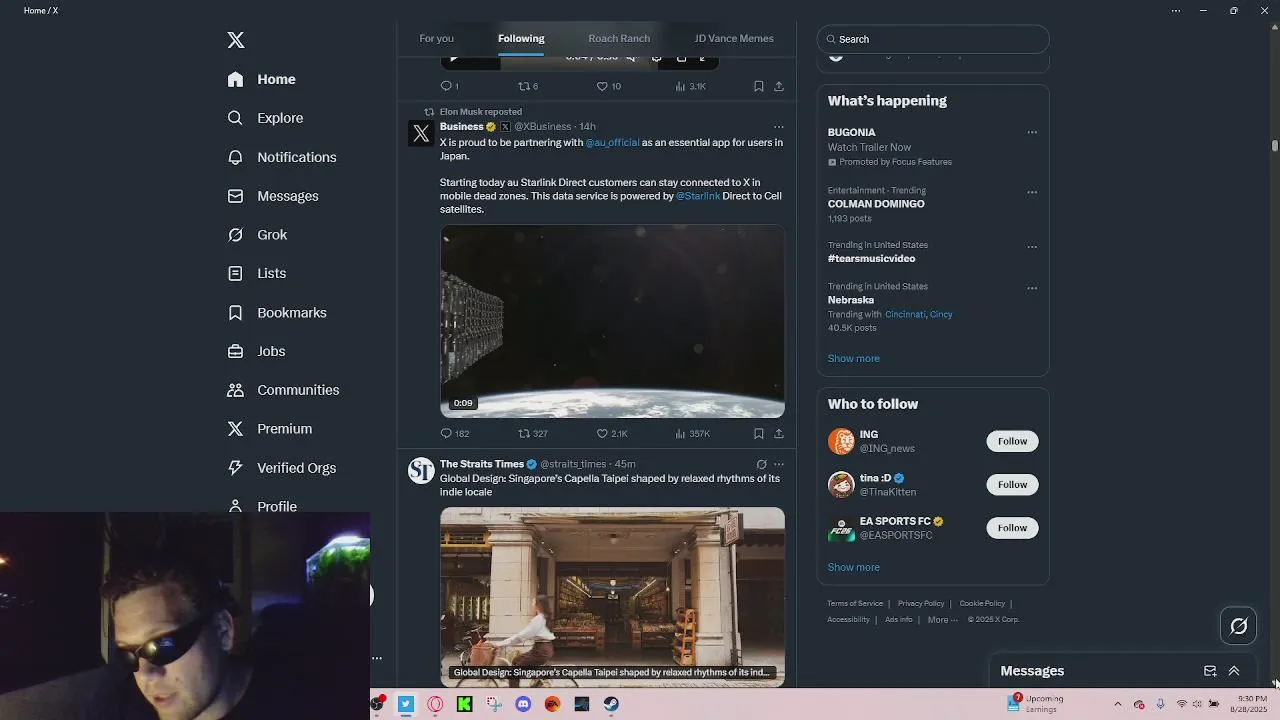The height and width of the screenshot is (720, 1280).
Task: Select the Following tab
Action: click(x=521, y=38)
